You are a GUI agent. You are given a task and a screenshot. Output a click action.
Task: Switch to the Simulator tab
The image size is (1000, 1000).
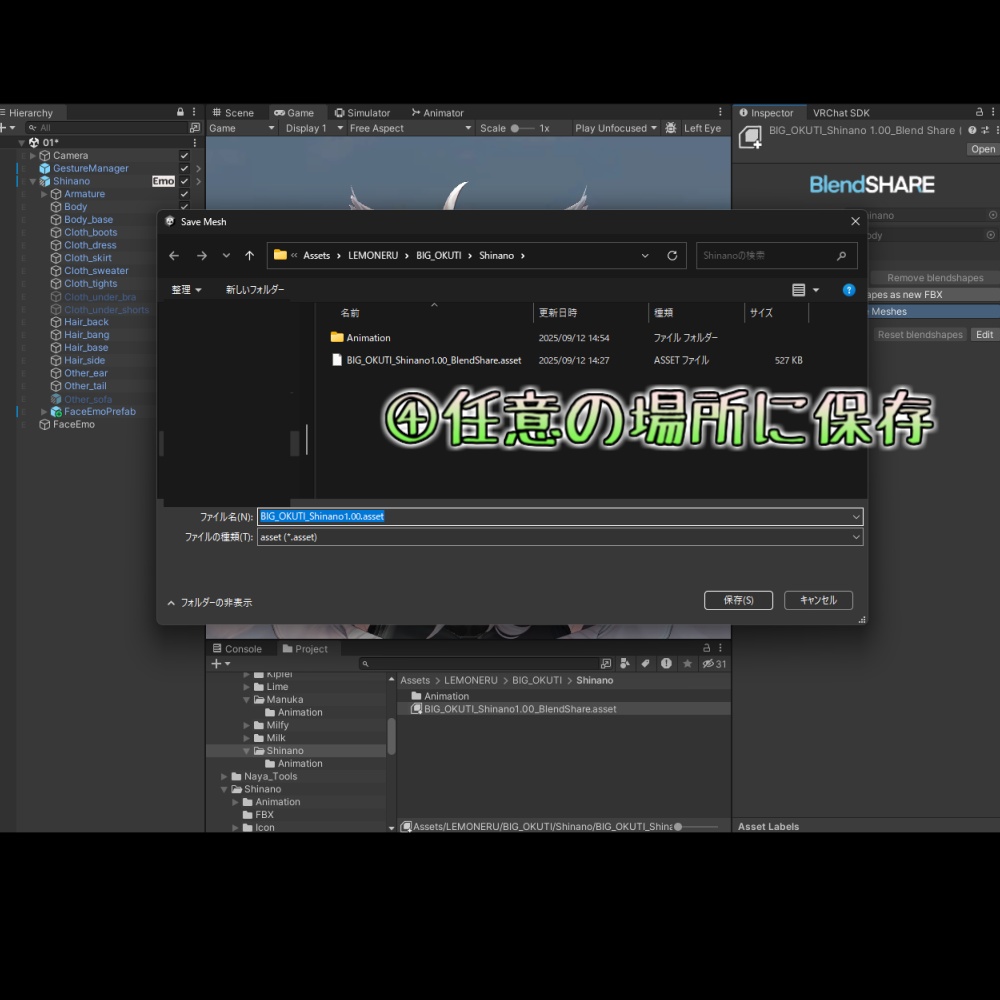pos(362,113)
